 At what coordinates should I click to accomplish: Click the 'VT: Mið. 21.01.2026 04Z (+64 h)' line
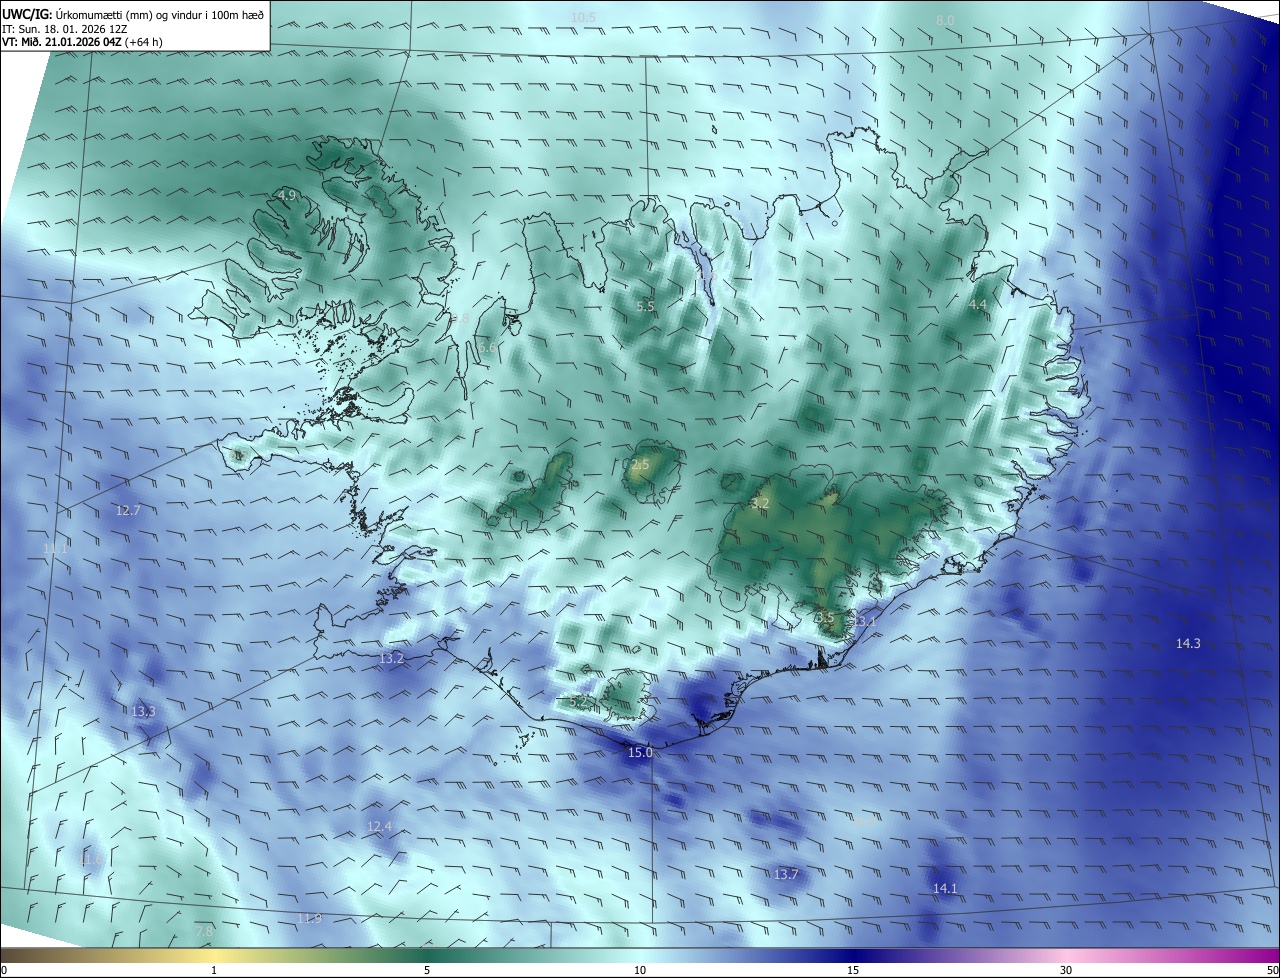pos(83,42)
